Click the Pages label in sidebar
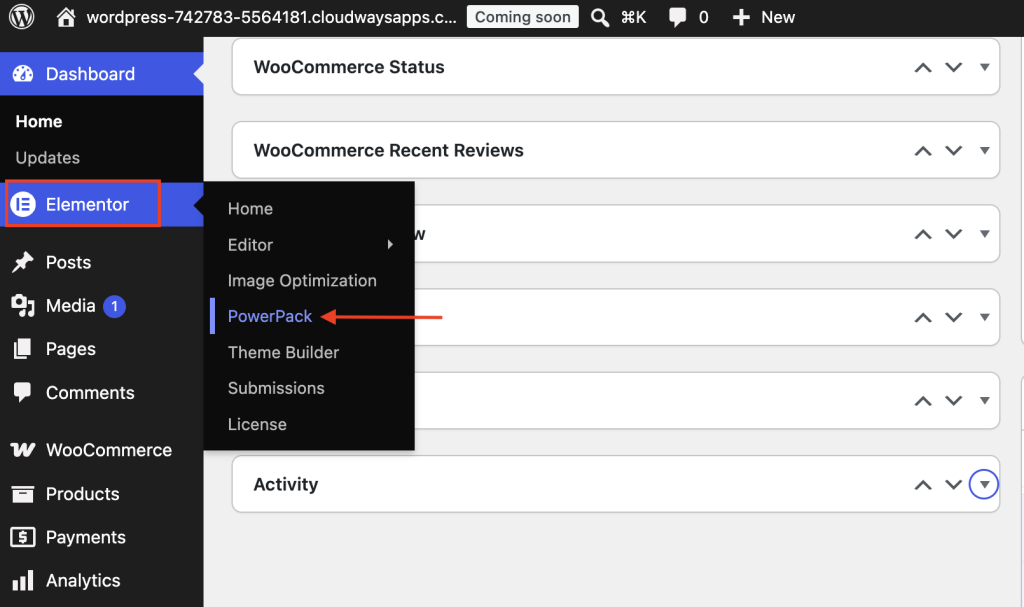Screen dimensions: 1024x607 pyautogui.click(x=71, y=350)
